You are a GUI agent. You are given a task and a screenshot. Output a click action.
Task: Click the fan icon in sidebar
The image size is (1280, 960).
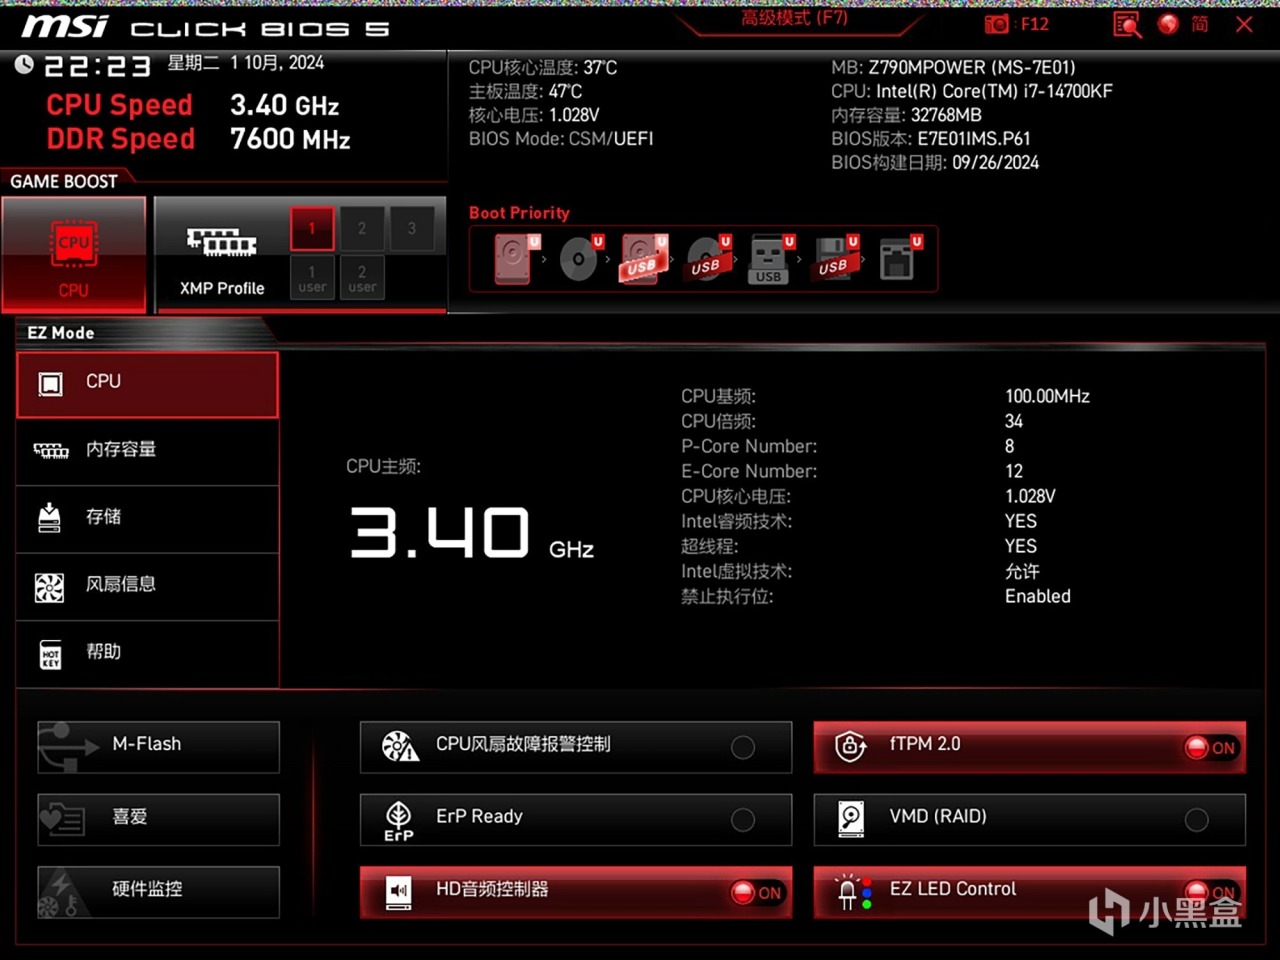49,587
